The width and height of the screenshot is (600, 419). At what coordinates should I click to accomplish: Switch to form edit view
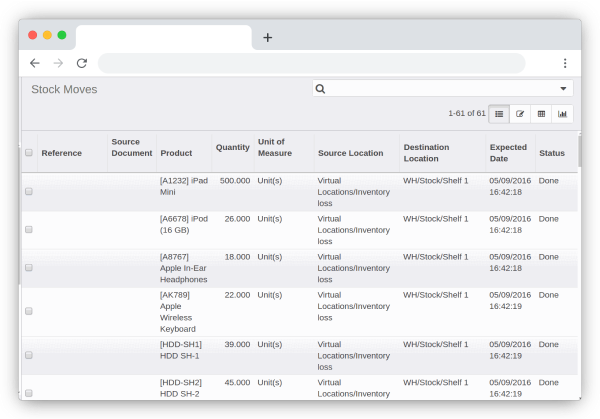click(x=520, y=114)
